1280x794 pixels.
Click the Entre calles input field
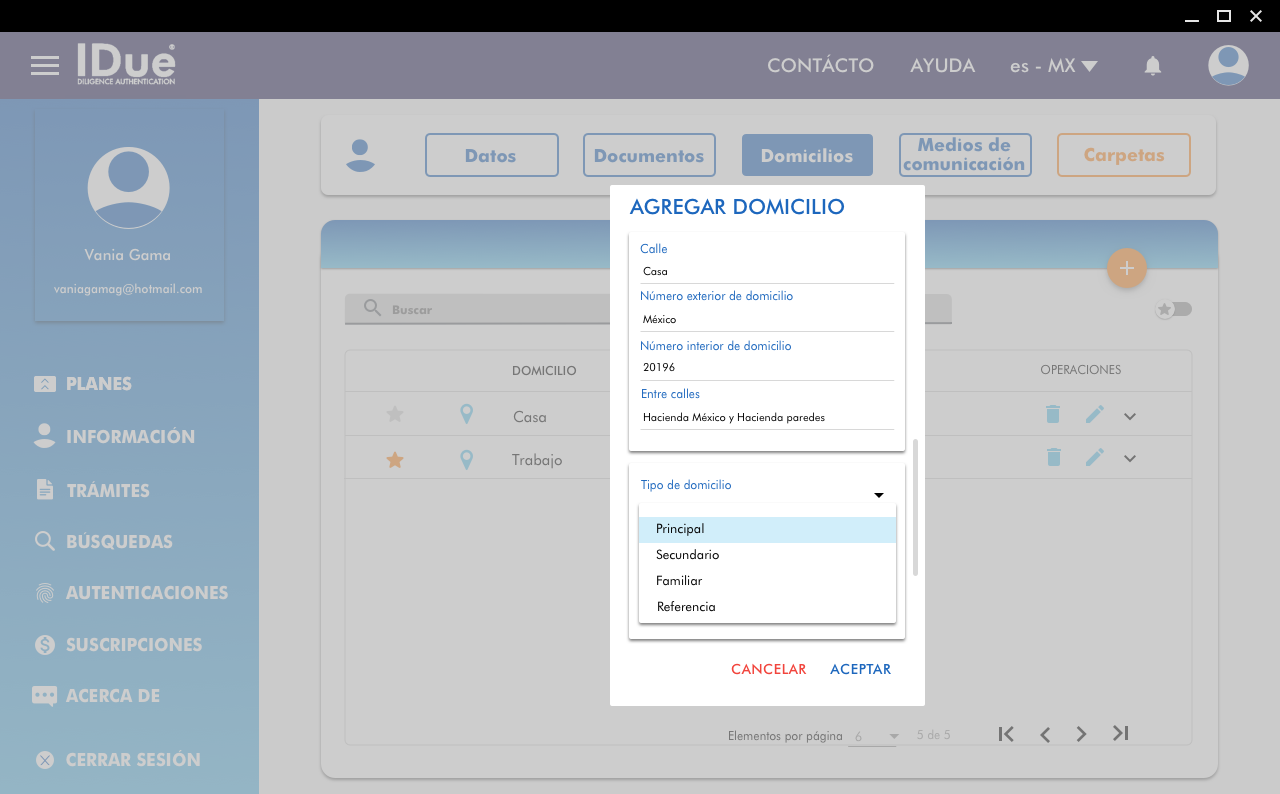pos(766,417)
